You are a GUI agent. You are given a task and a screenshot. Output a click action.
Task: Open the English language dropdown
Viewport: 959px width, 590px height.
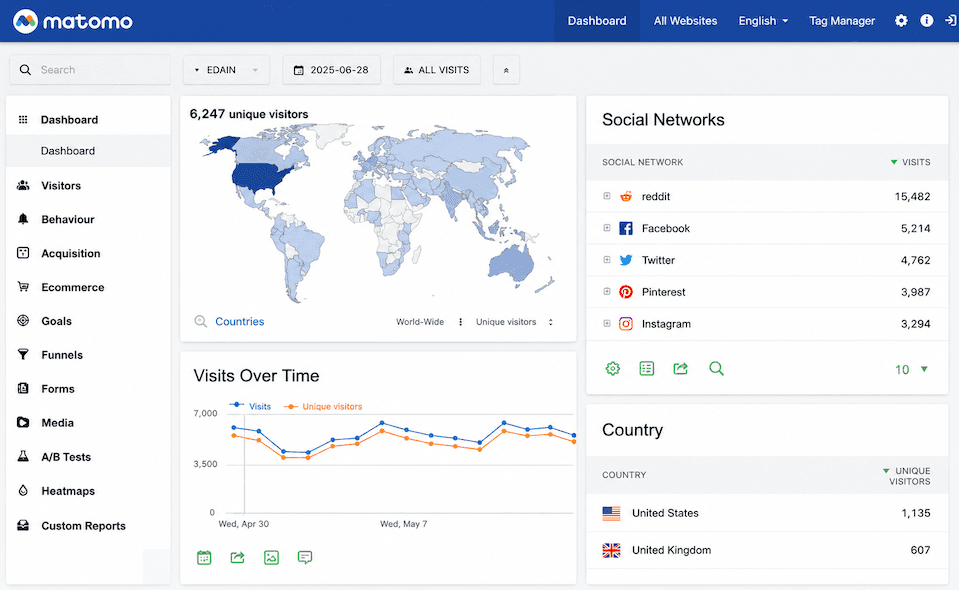(x=763, y=21)
